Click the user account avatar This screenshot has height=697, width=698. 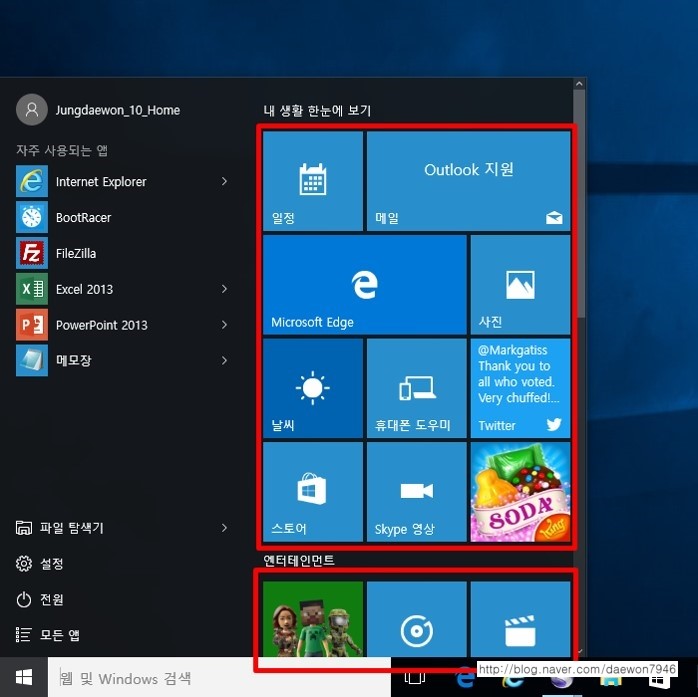coord(32,109)
